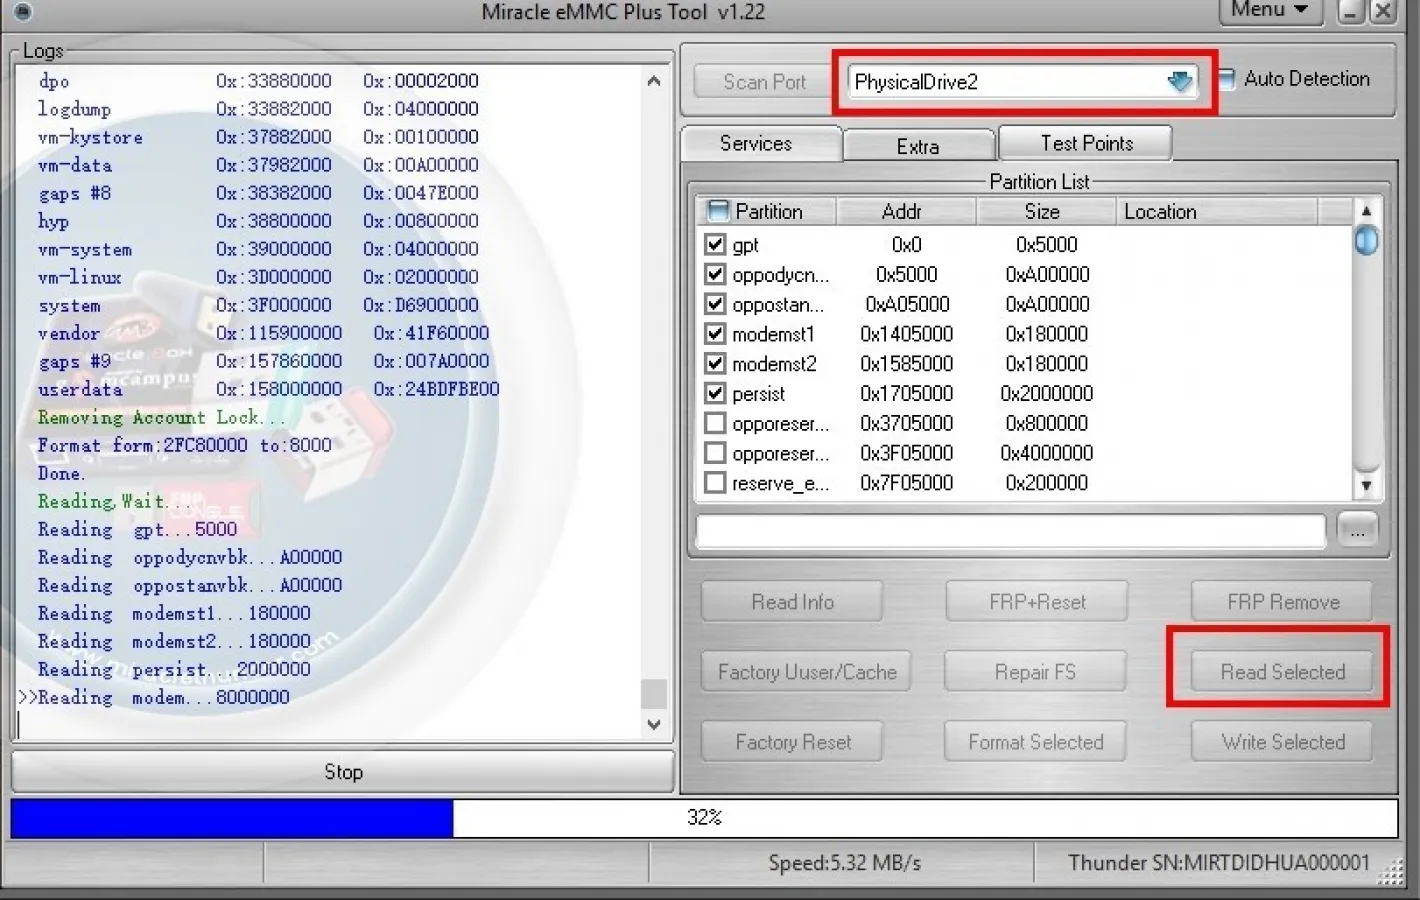Select the 'Format form:2FC80000 to:8000' log line
The width and height of the screenshot is (1420, 900).
[185, 445]
